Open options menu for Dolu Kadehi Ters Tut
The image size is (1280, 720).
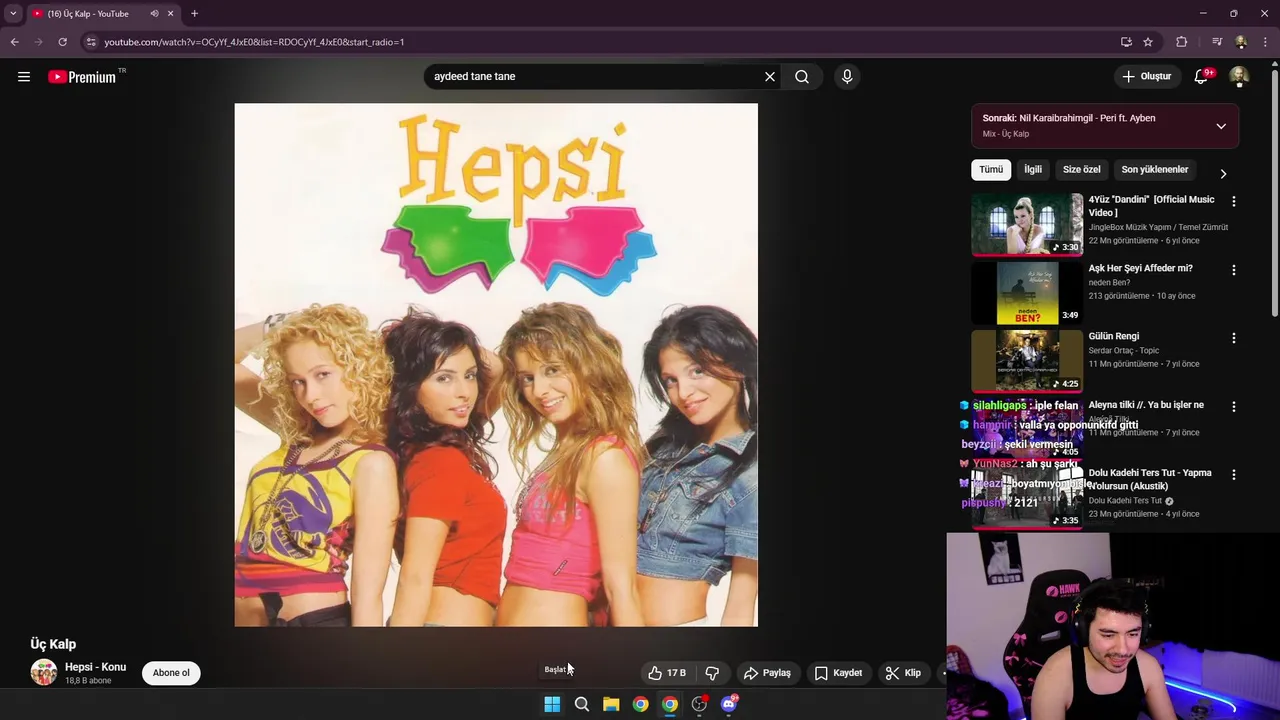pyautogui.click(x=1234, y=475)
